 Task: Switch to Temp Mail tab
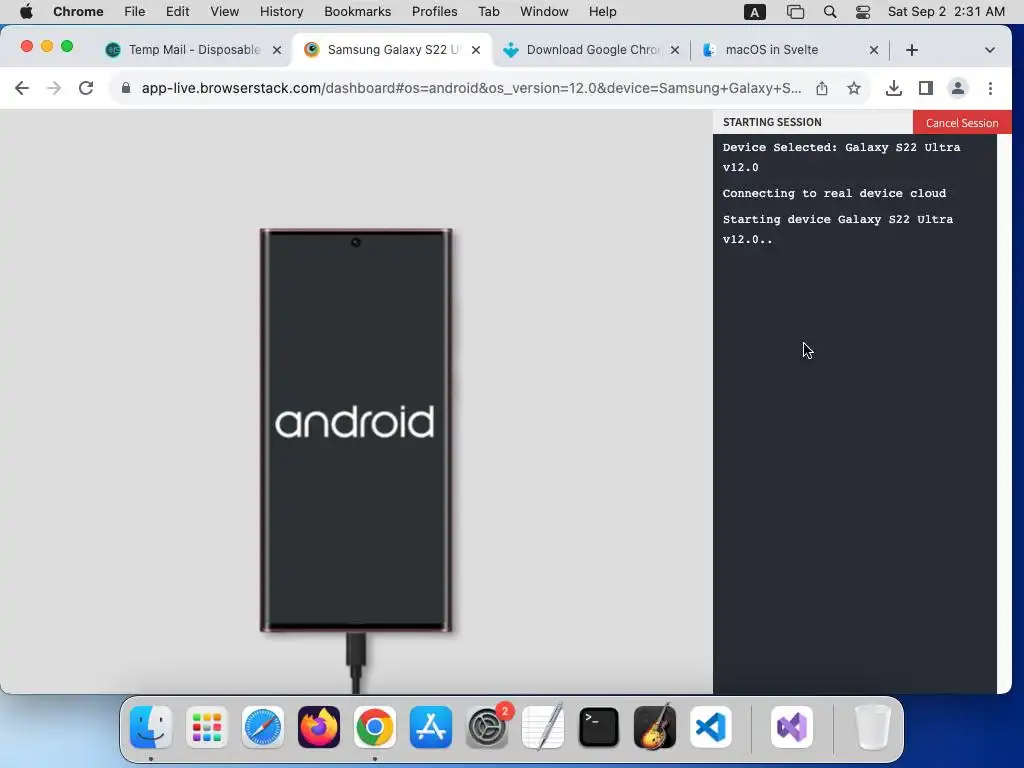193,50
